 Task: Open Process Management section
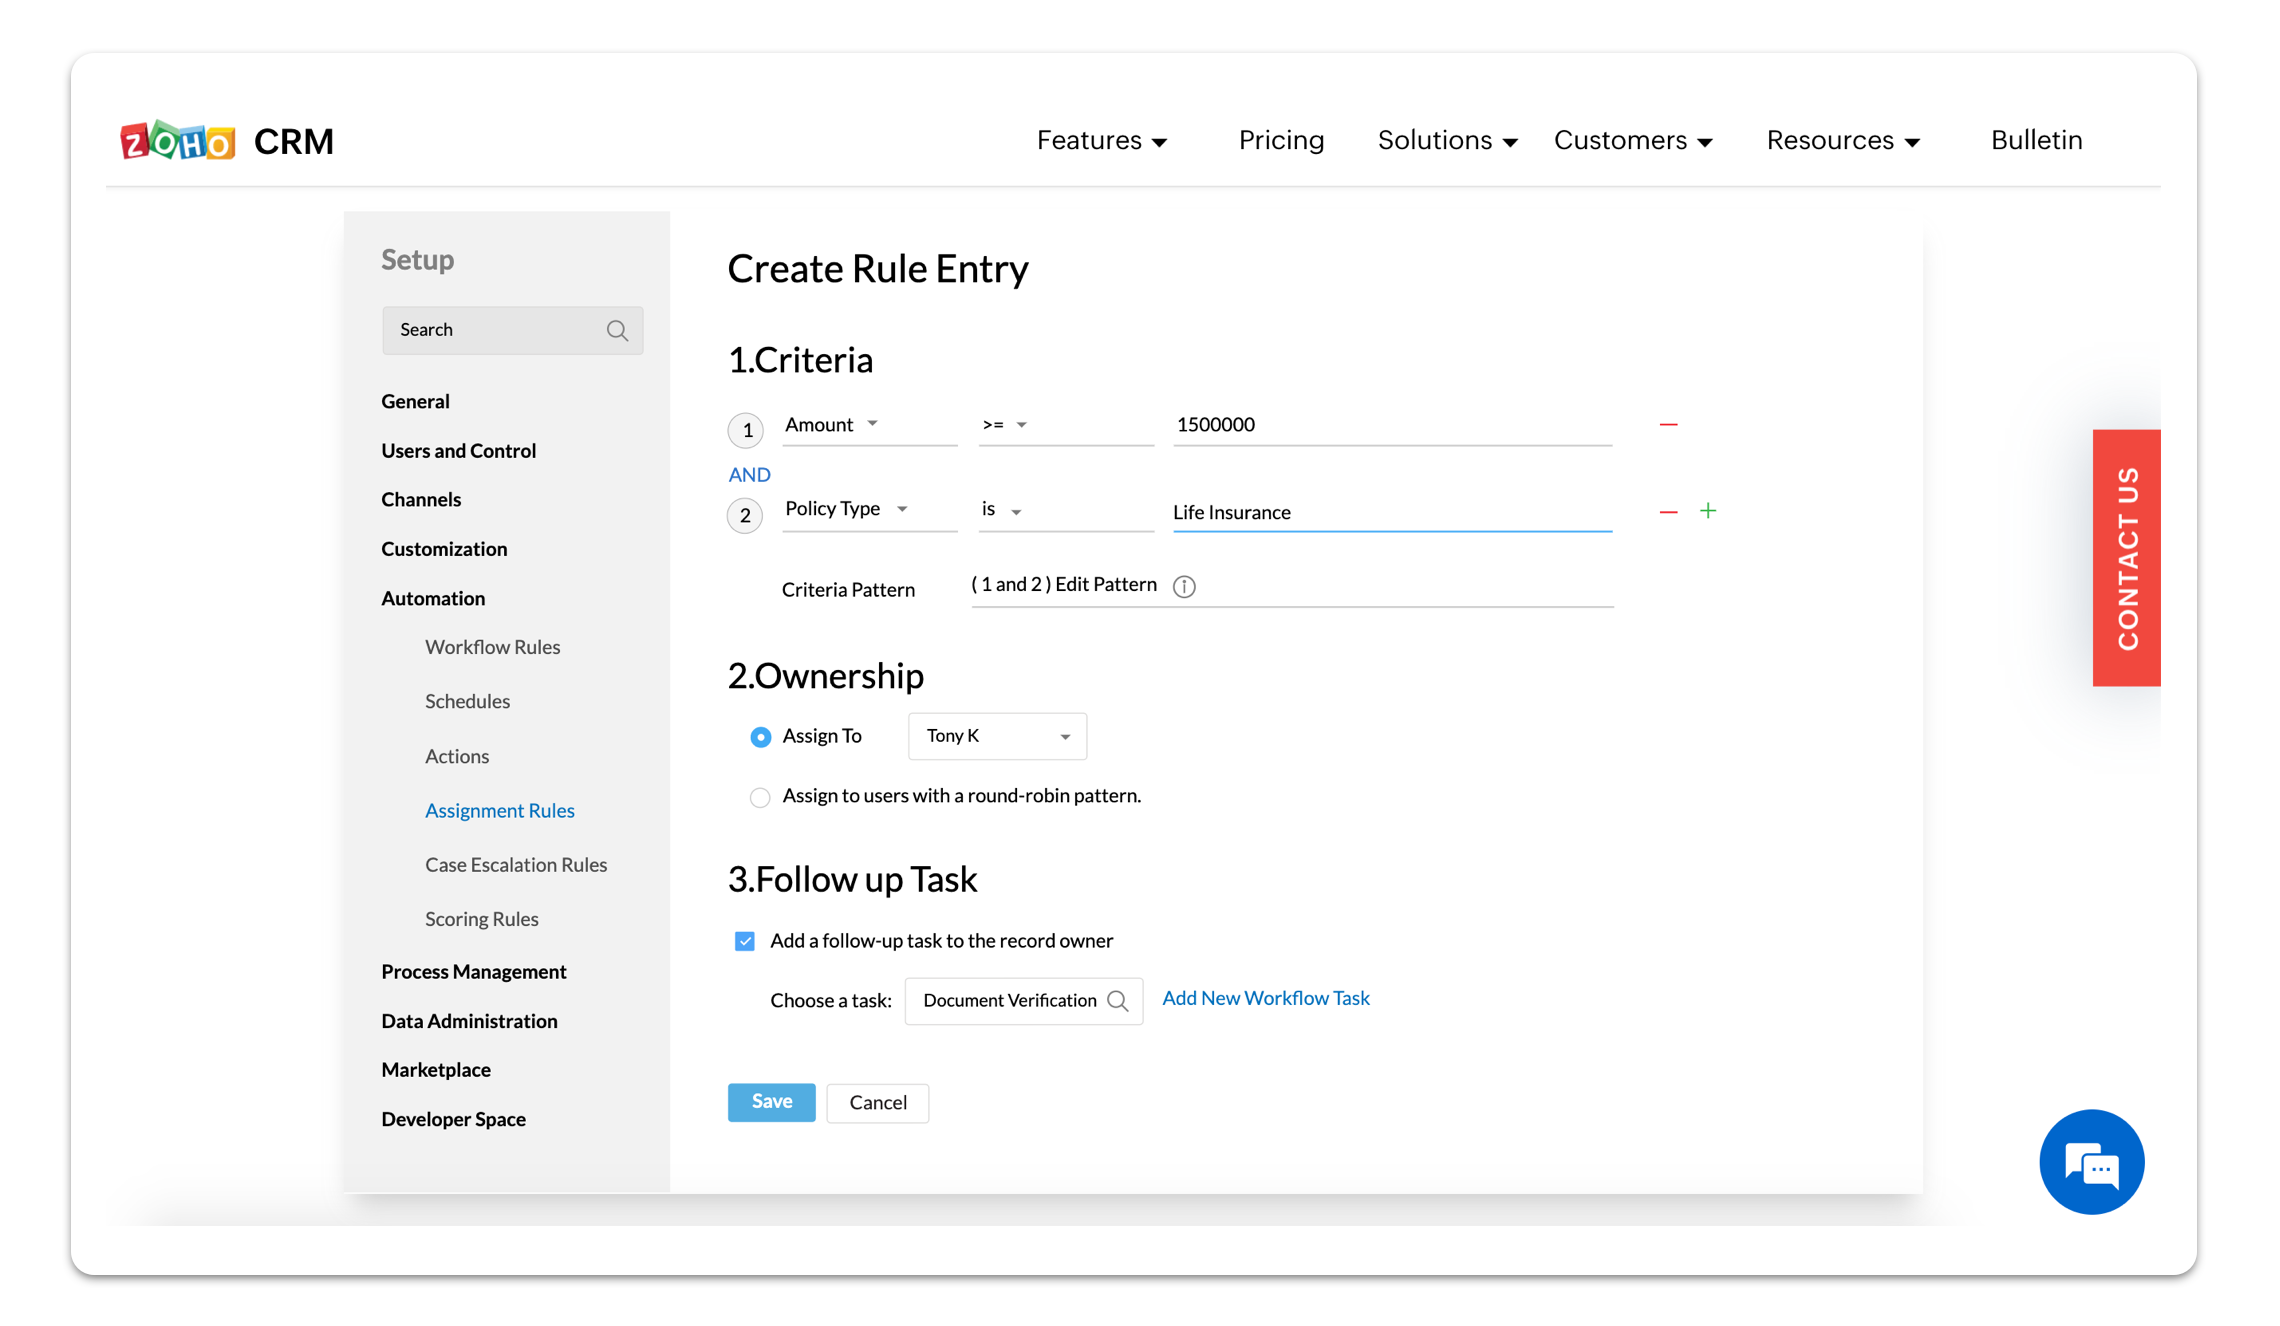click(x=473, y=972)
